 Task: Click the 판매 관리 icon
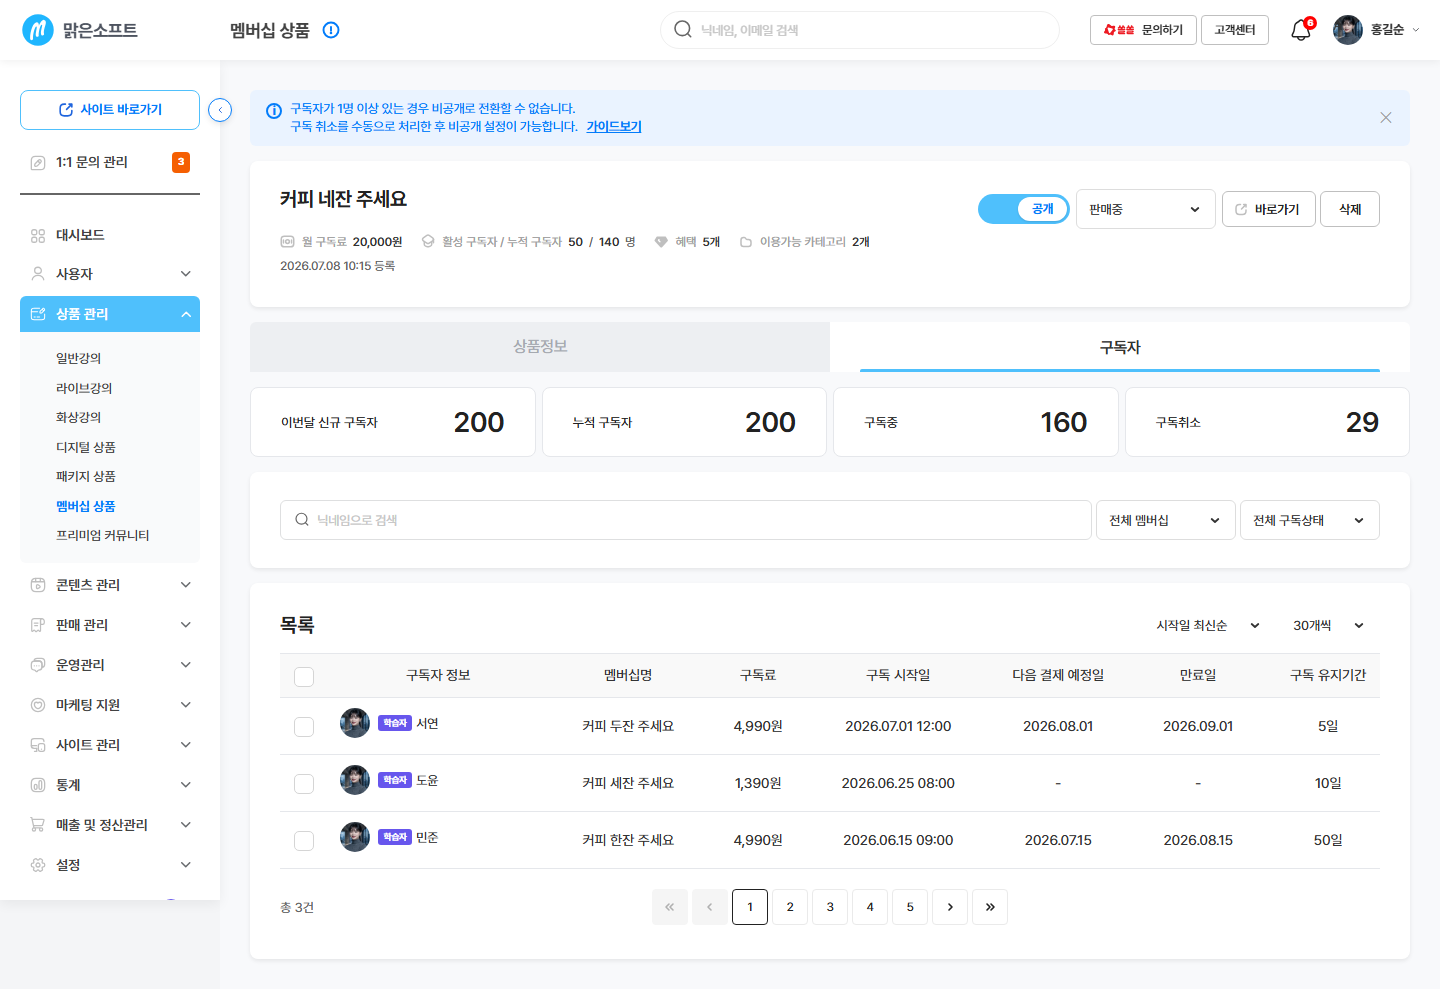[38, 625]
